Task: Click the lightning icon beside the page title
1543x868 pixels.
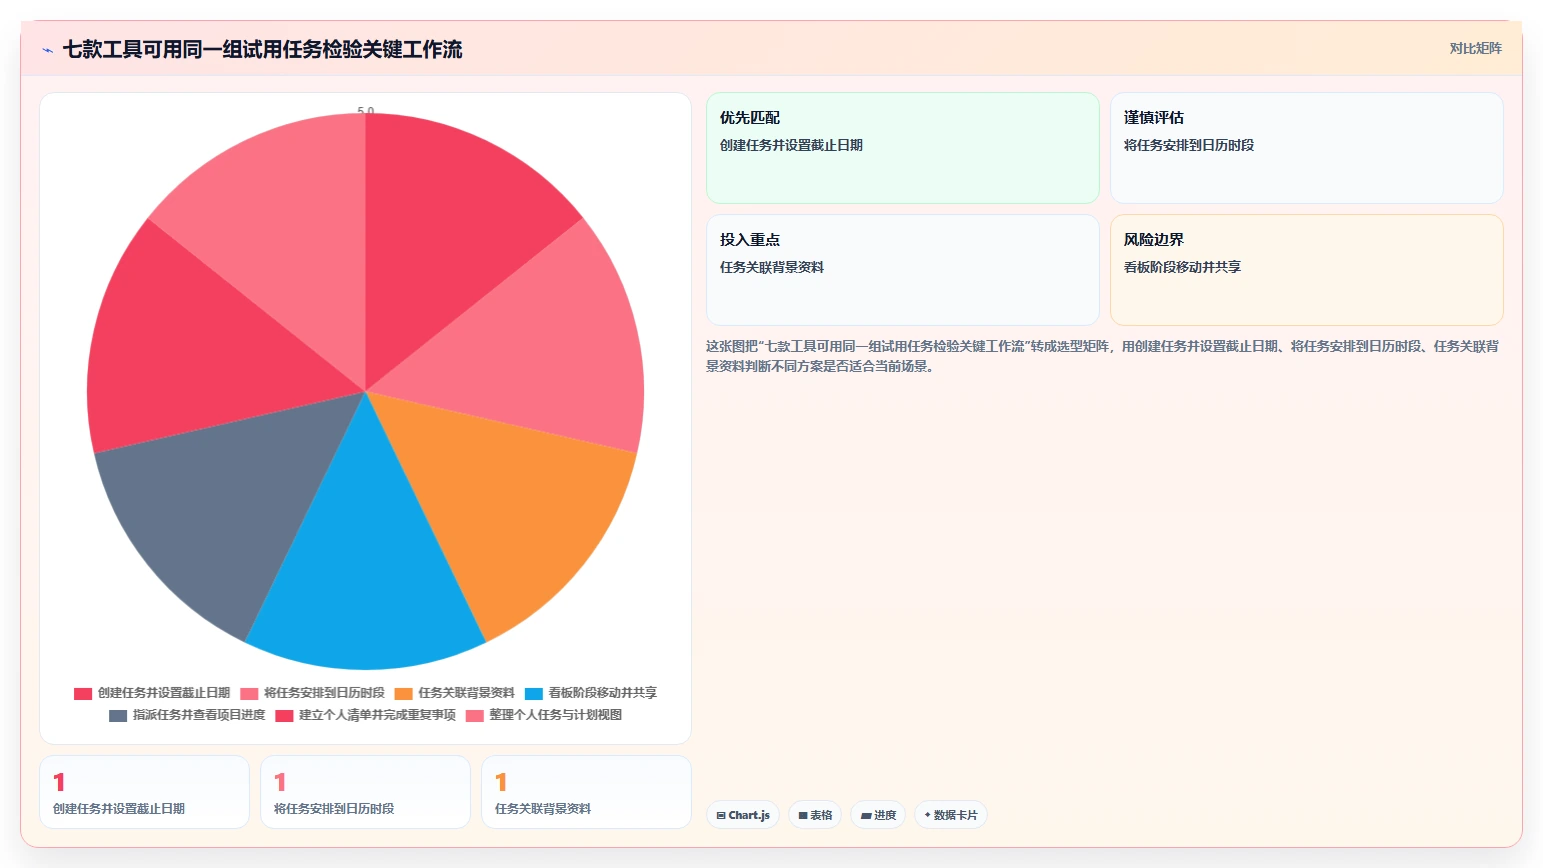Action: point(48,50)
